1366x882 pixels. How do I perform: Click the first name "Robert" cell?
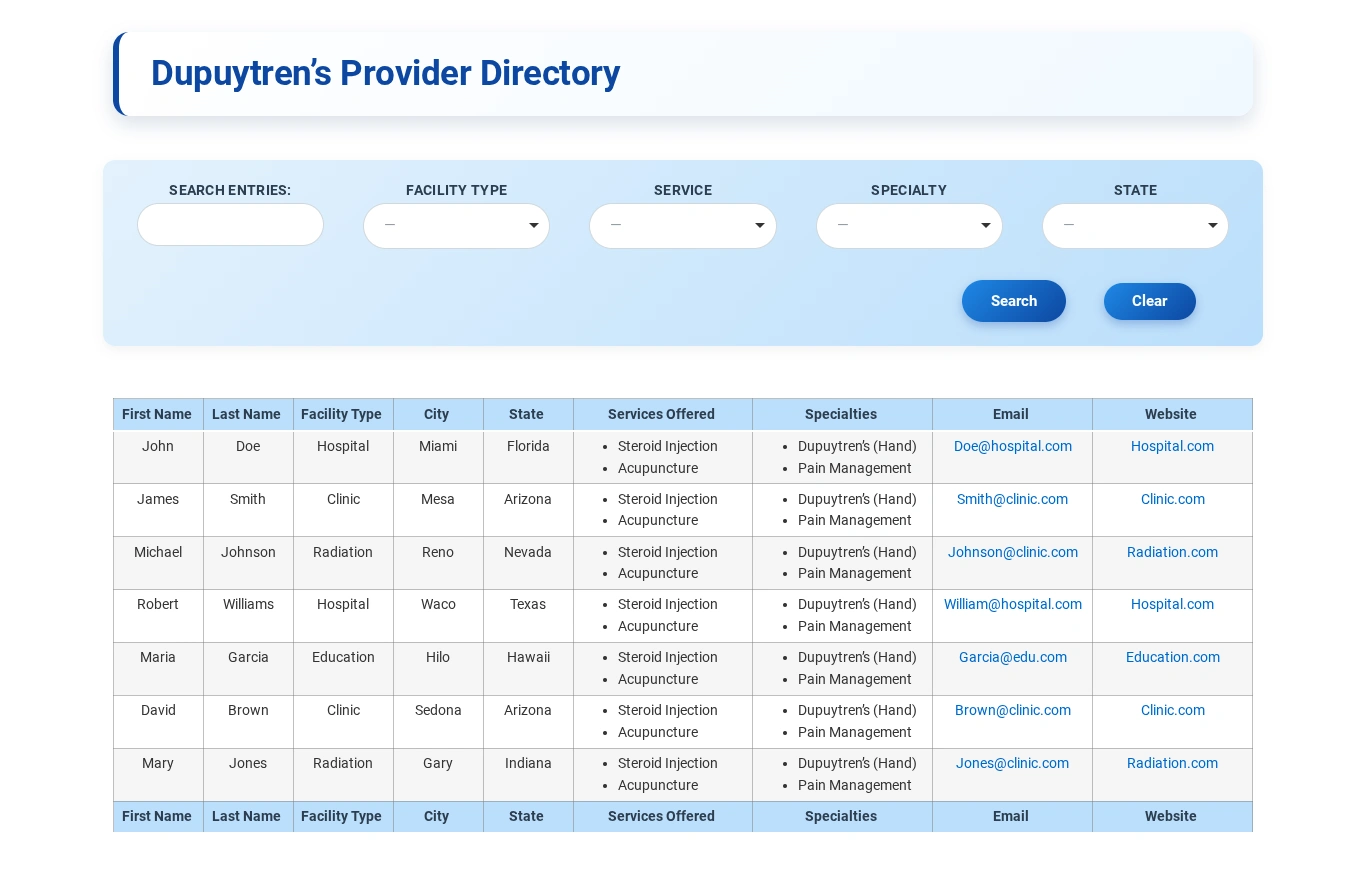[x=158, y=616]
